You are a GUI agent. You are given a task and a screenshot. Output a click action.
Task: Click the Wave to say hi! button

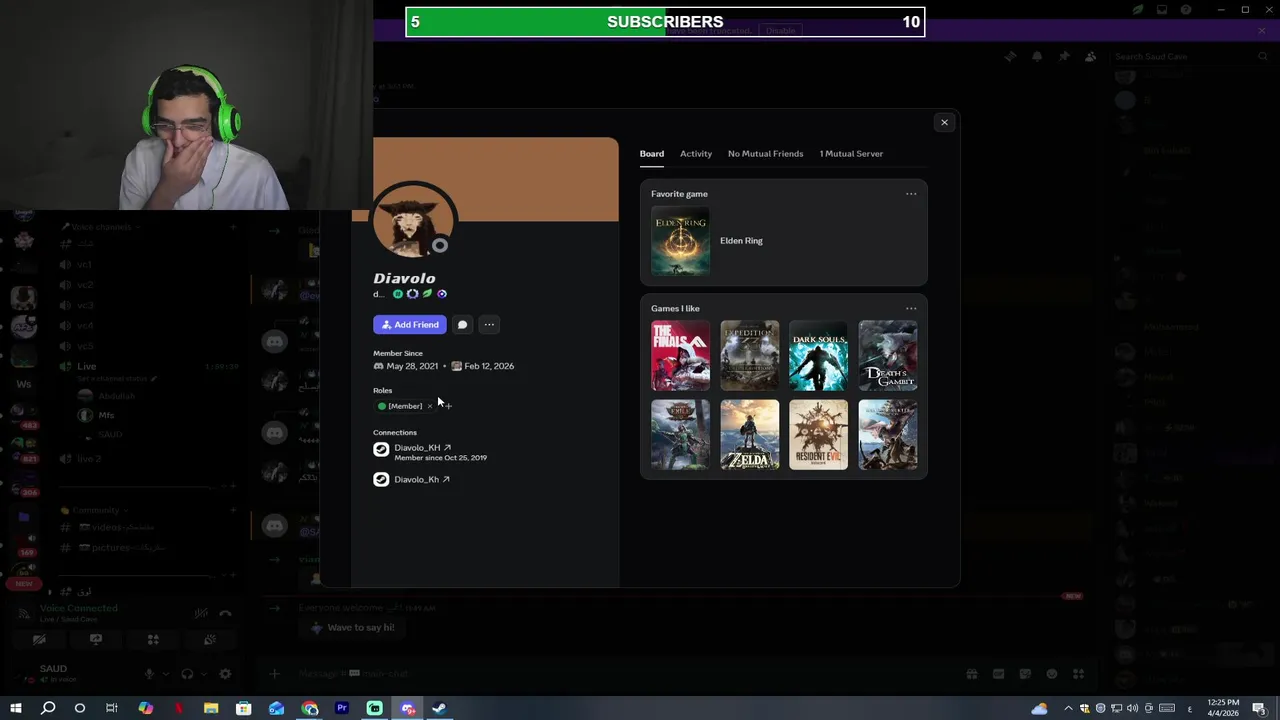coord(352,628)
